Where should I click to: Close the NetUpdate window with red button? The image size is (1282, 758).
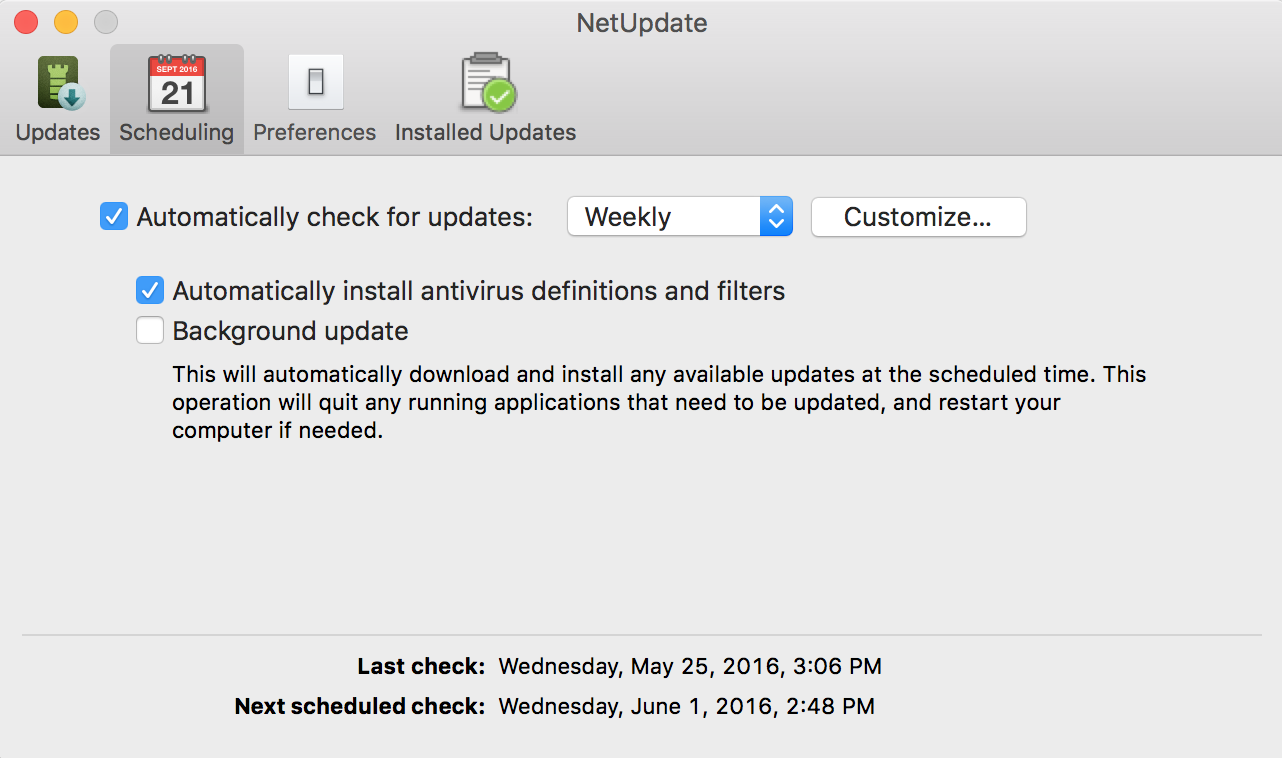pyautogui.click(x=26, y=22)
